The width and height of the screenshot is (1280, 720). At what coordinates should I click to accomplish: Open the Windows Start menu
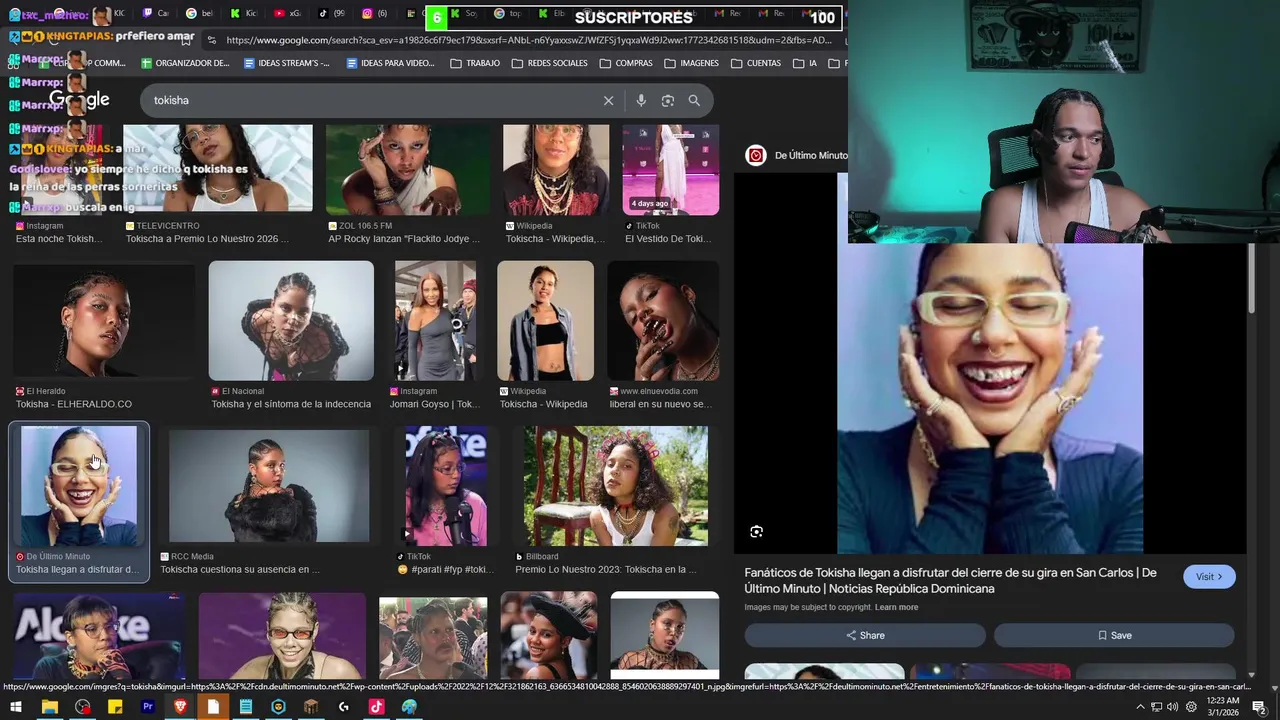16,707
